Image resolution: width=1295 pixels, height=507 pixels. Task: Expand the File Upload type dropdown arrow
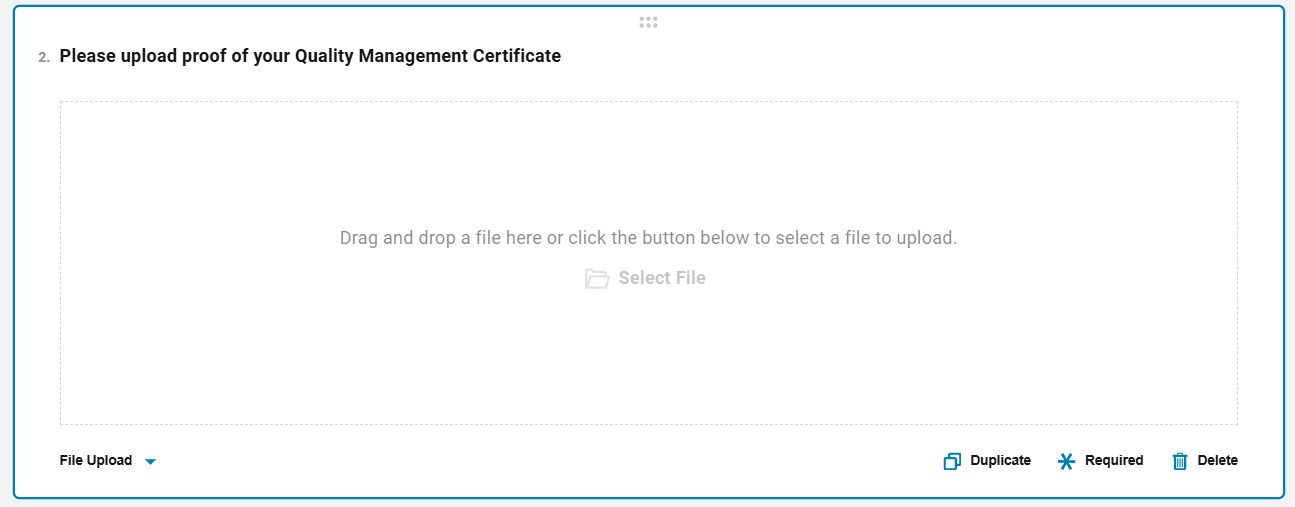coord(150,462)
